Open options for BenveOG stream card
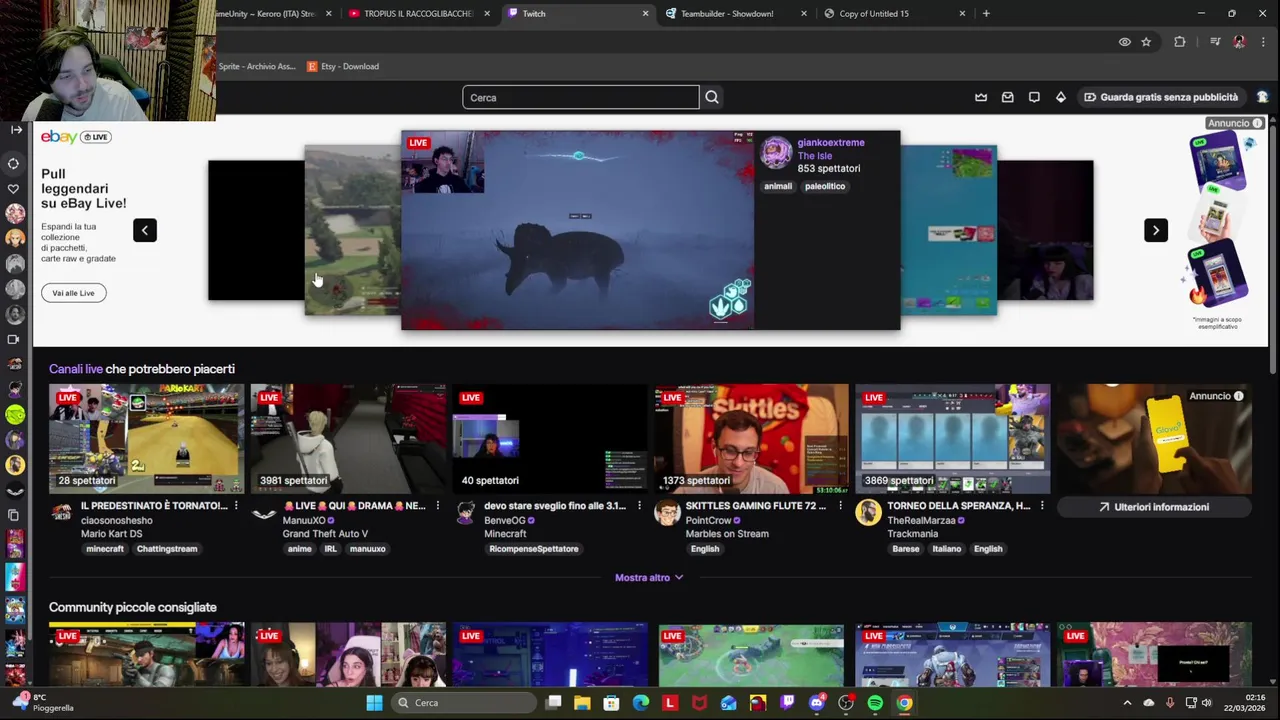The height and width of the screenshot is (720, 1280). (x=639, y=506)
